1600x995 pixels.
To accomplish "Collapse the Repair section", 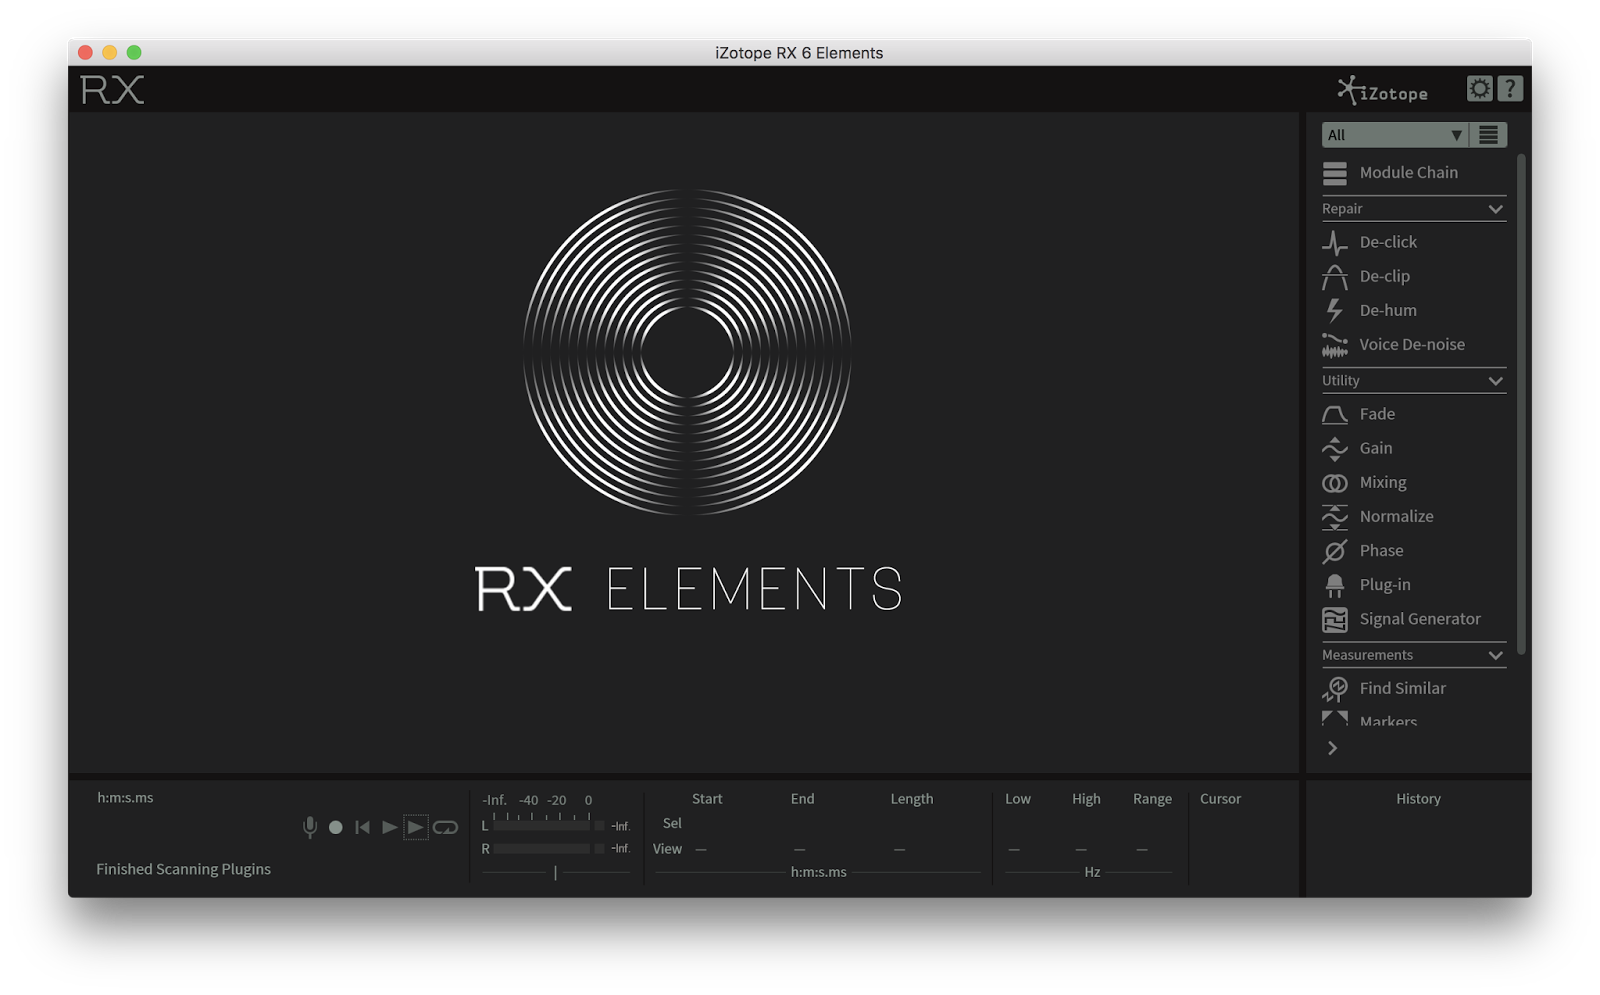I will coord(1495,209).
